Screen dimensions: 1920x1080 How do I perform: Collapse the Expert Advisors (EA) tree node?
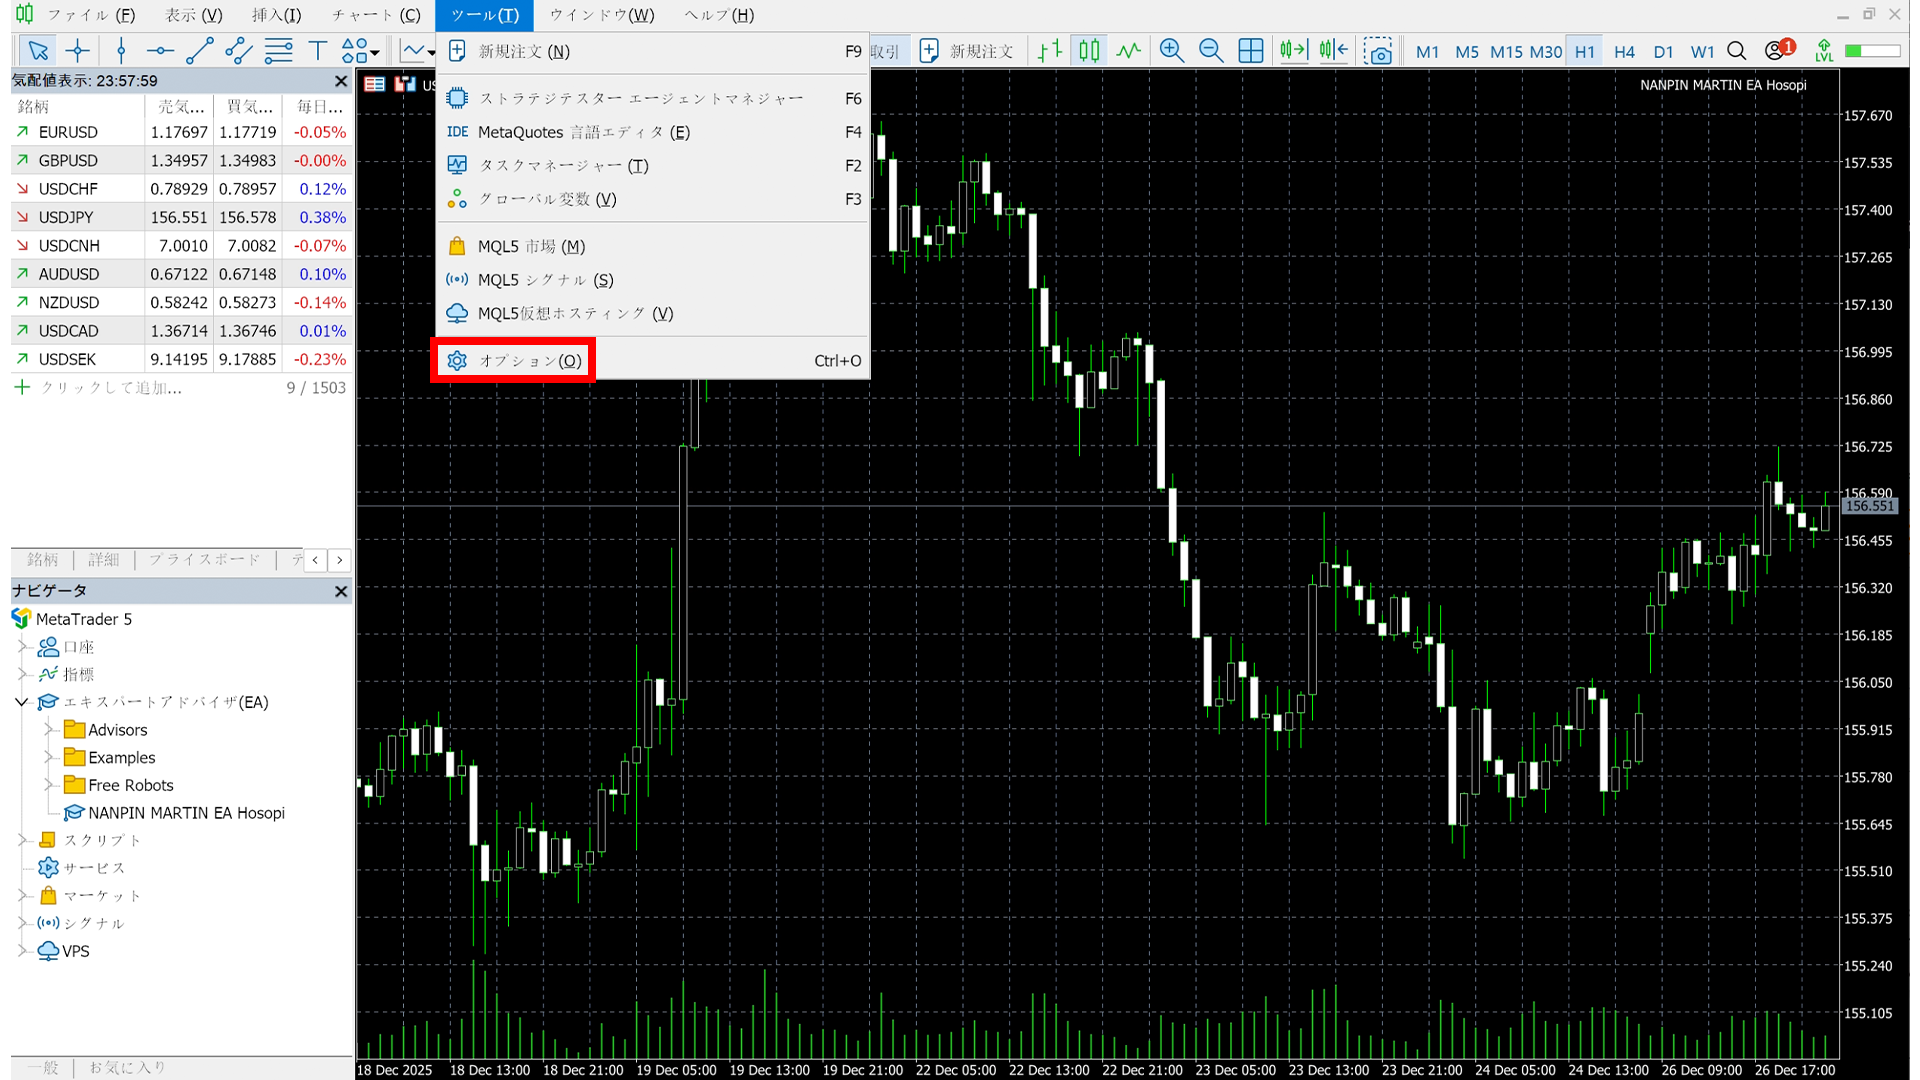click(21, 702)
